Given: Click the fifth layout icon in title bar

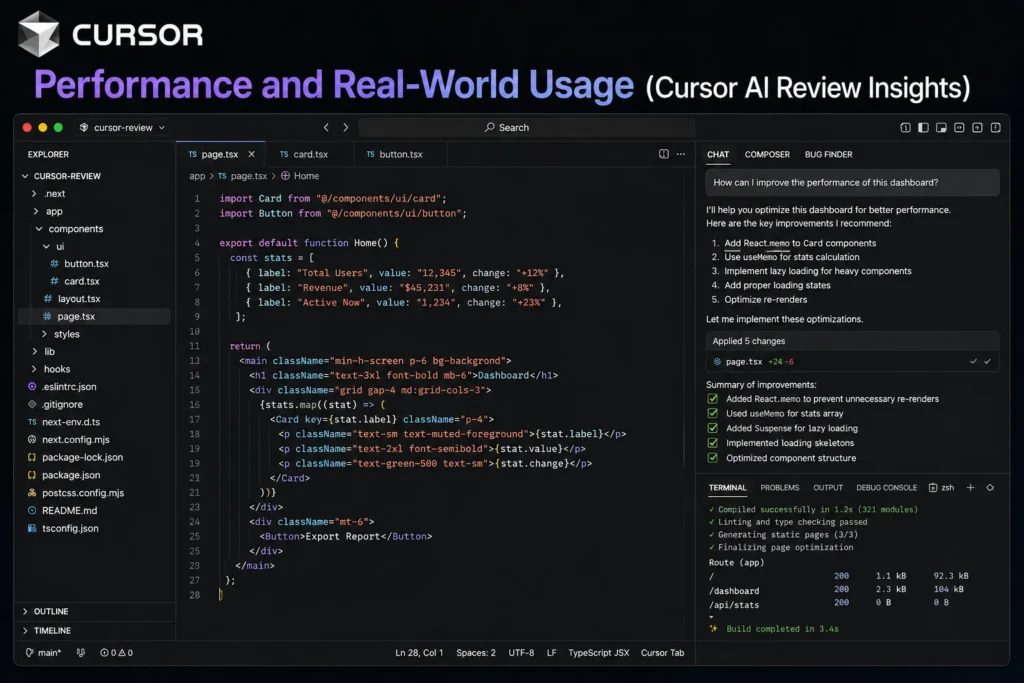Looking at the screenshot, I should (x=977, y=127).
